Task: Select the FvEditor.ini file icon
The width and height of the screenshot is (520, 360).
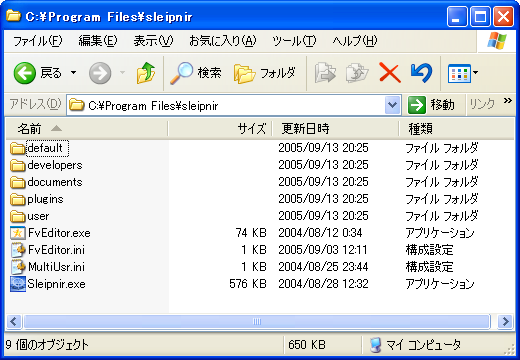Action: [18, 250]
